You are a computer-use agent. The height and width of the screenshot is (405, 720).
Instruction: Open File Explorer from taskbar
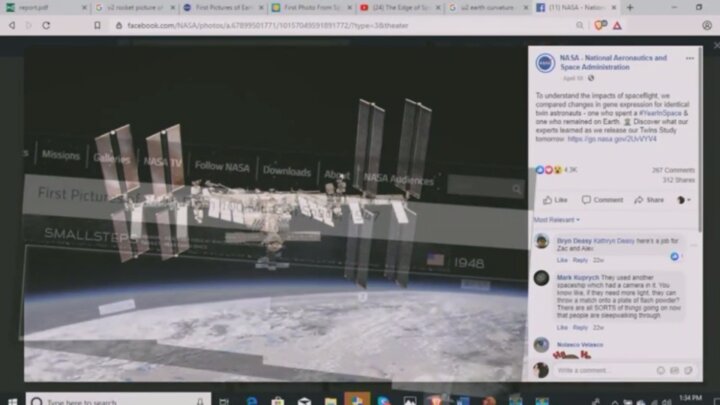(x=330, y=401)
